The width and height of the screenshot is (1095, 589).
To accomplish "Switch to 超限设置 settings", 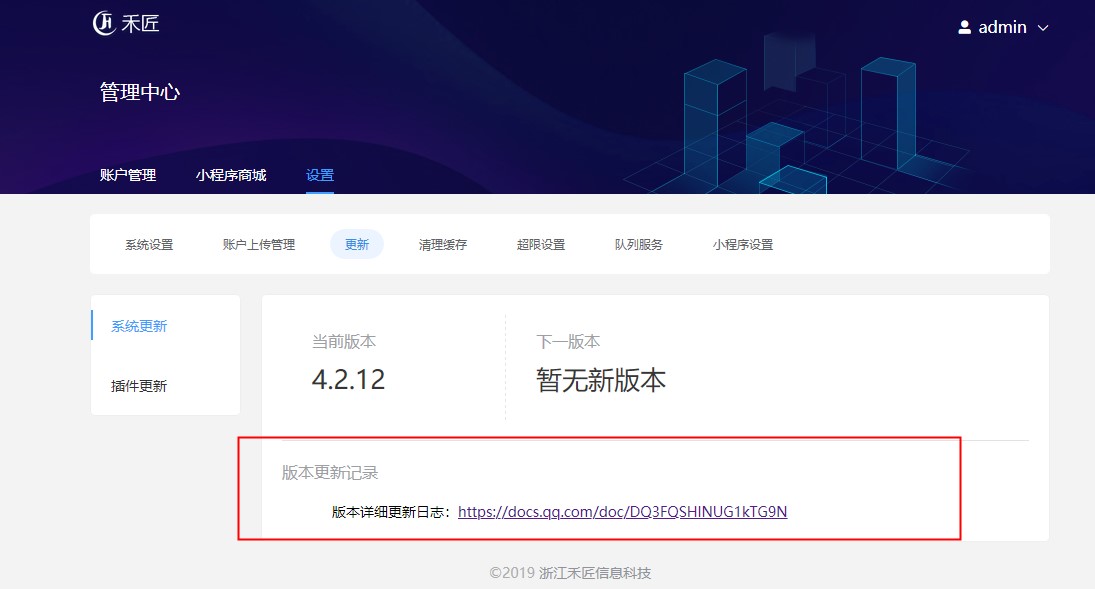I will 539,243.
